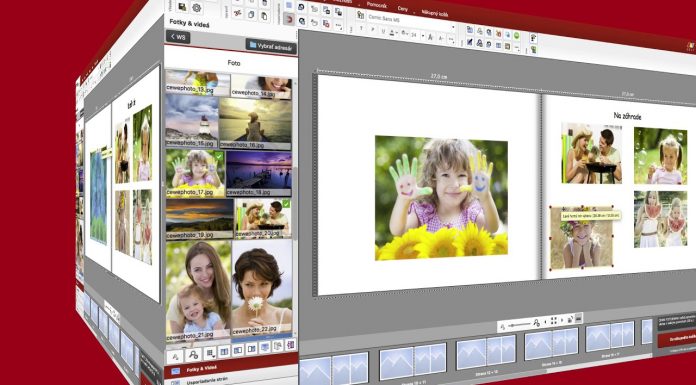The width and height of the screenshot is (696, 385).
Task: Select sunset thumbnail cewephoto_19.jpg
Action: (x=200, y=218)
